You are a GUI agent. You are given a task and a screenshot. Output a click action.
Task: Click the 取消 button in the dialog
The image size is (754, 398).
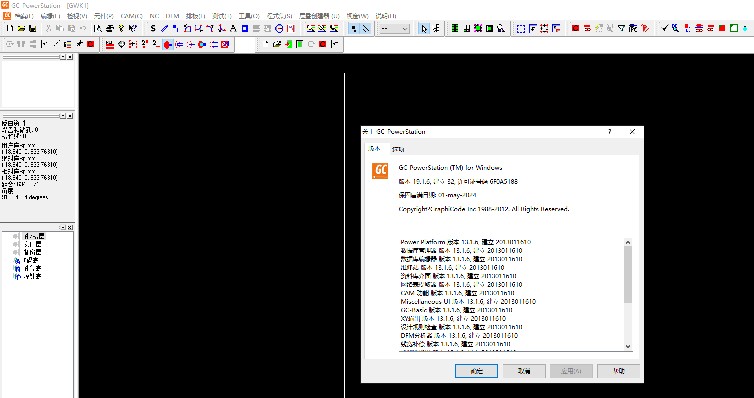524,371
